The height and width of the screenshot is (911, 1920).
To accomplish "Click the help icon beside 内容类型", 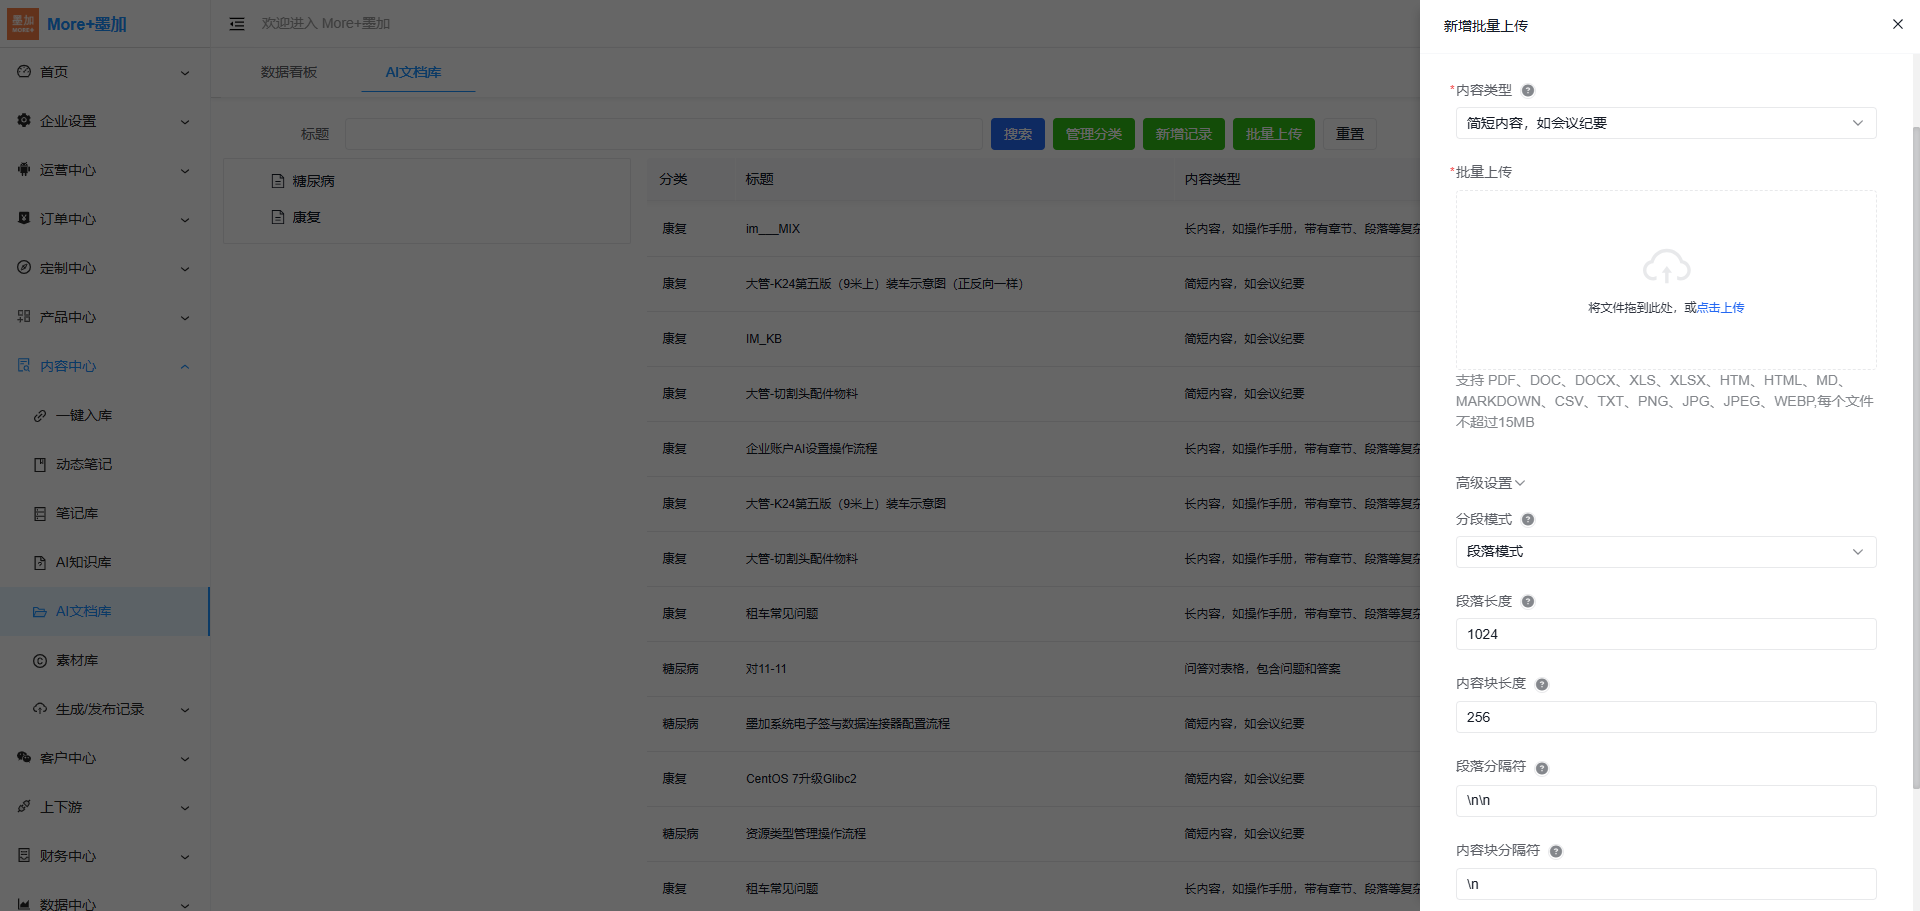I will 1528,91.
